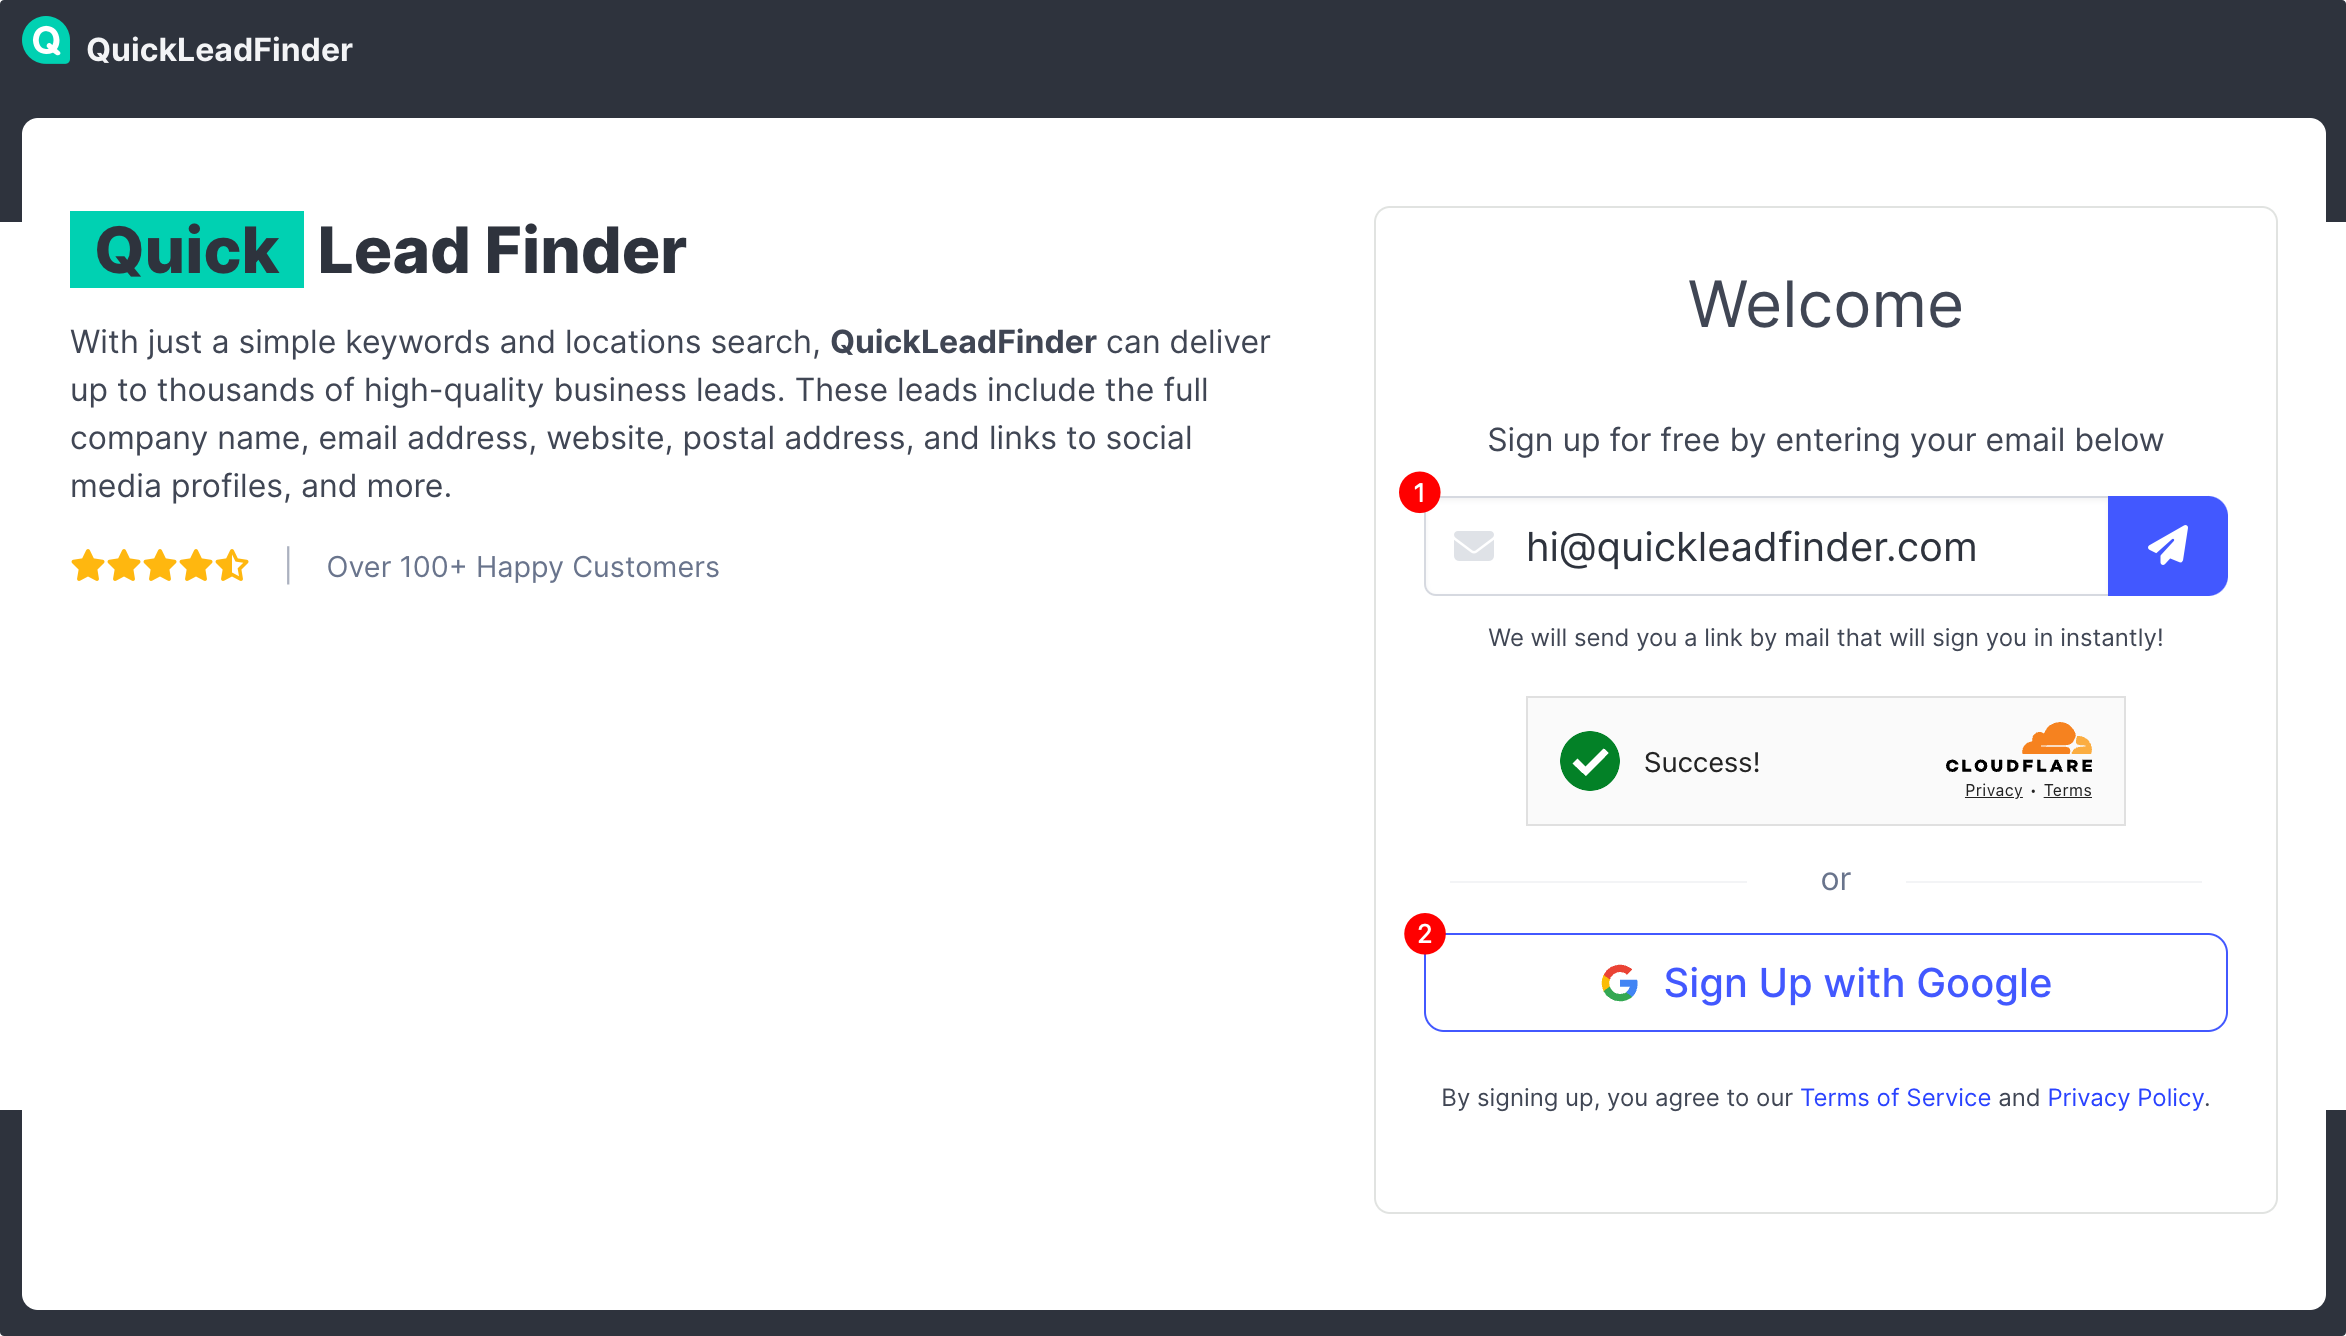2346x1336 pixels.
Task: Click the Over 100+ Happy Customers text
Action: coord(523,567)
